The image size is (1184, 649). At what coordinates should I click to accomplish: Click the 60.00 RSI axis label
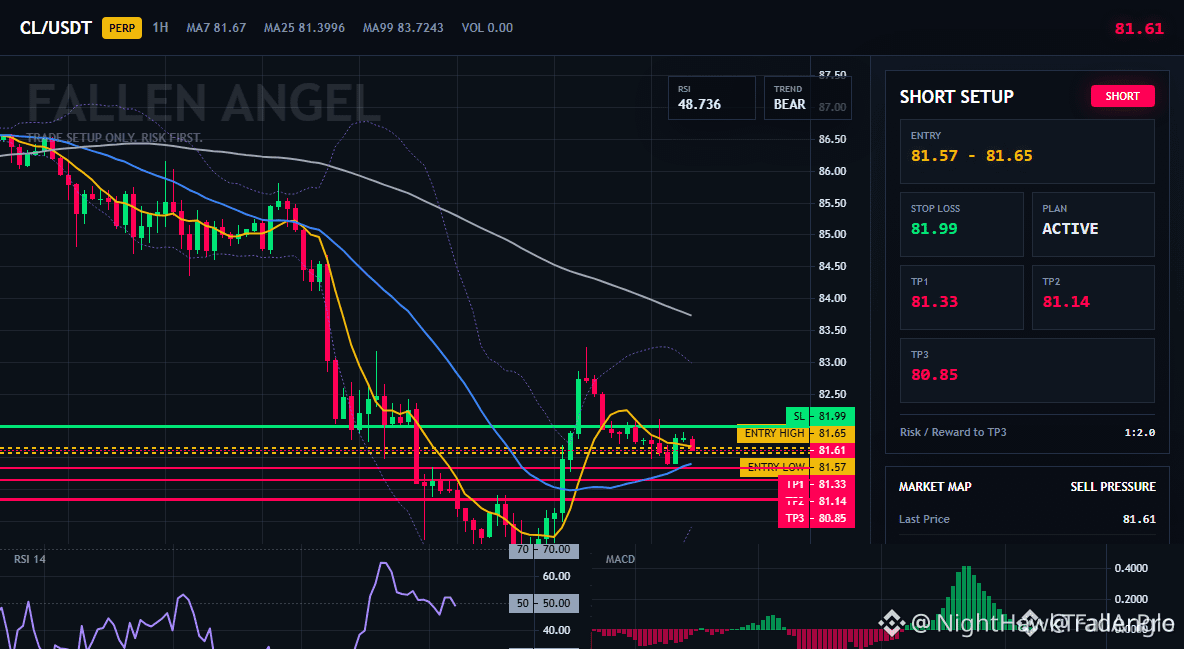point(557,576)
